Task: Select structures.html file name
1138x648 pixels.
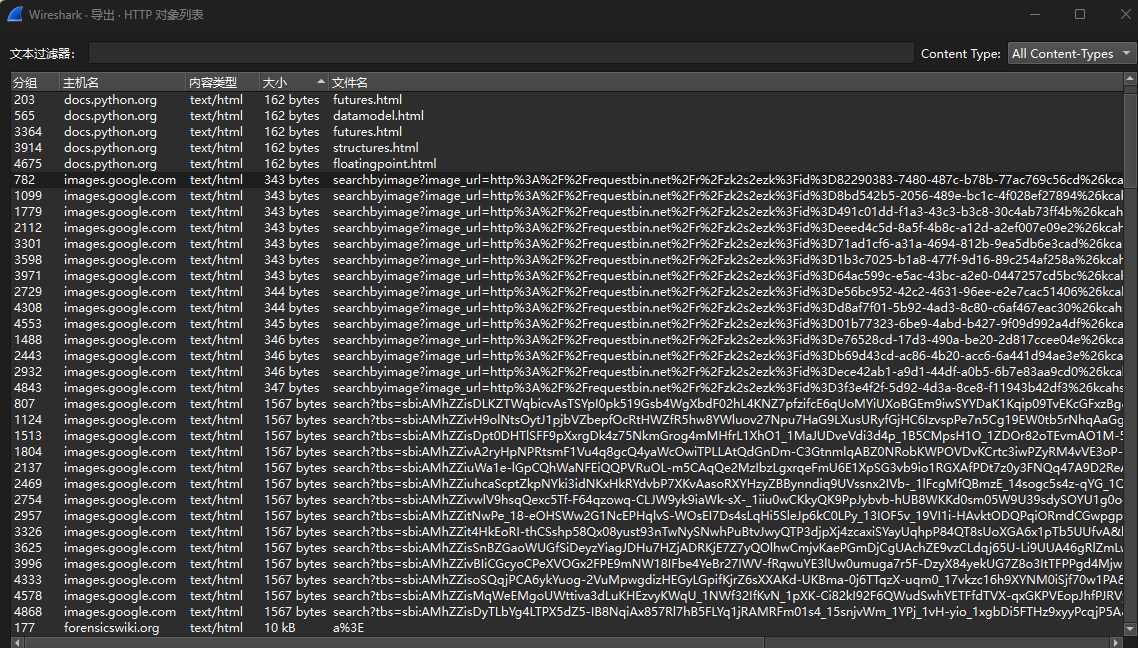Action: click(x=375, y=147)
